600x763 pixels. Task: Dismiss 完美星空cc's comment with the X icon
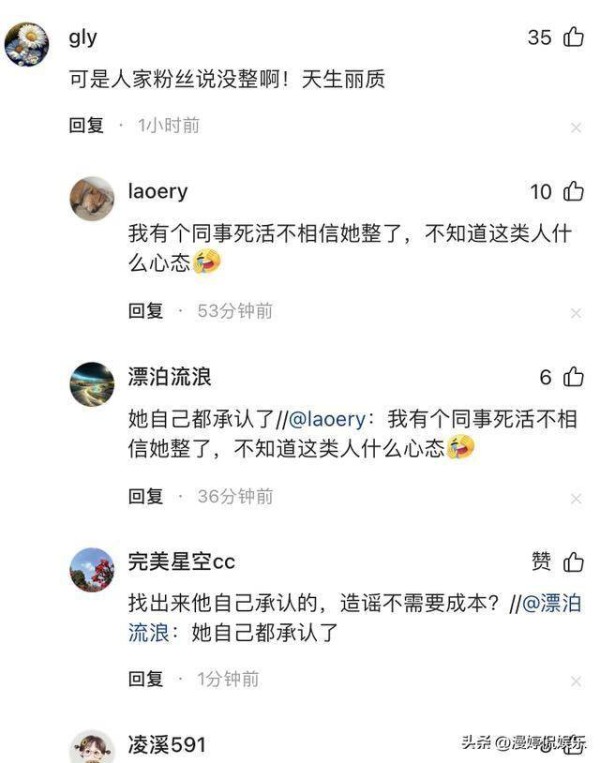pos(576,681)
